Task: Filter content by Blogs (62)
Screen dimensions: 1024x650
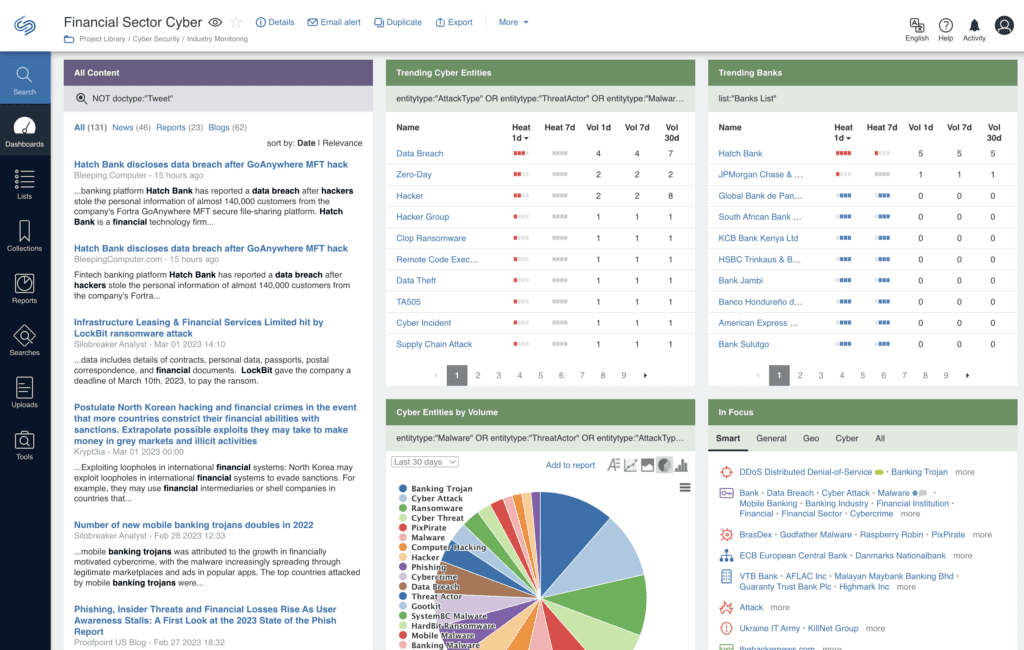Action: (227, 127)
